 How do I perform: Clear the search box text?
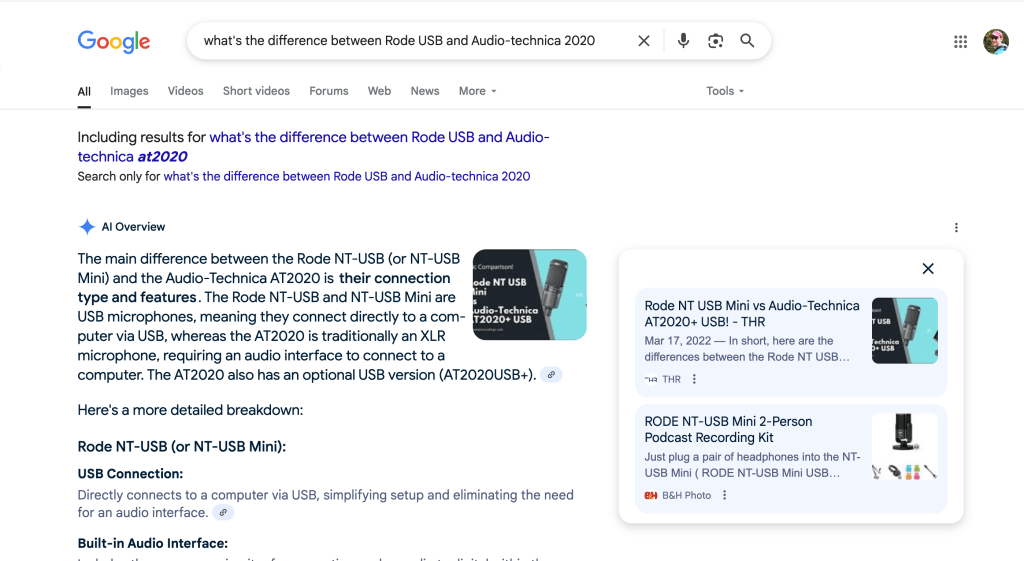[x=644, y=41]
